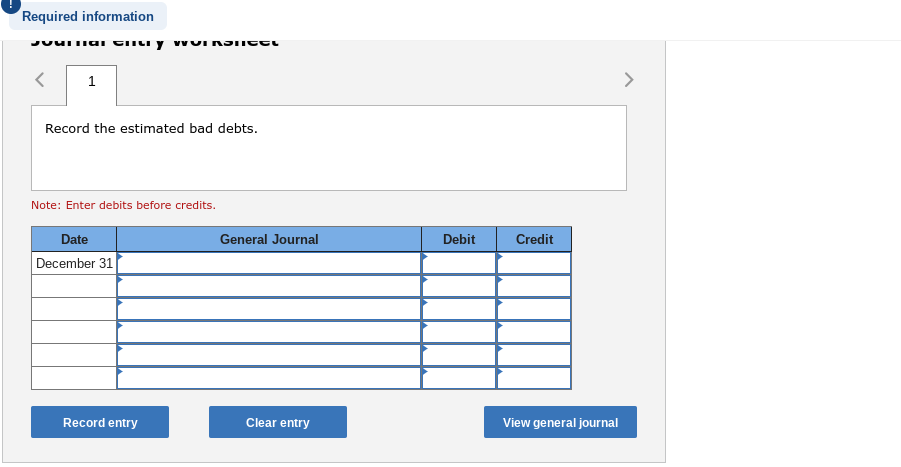Click the Credit column header
This screenshot has width=901, height=467.
point(534,239)
